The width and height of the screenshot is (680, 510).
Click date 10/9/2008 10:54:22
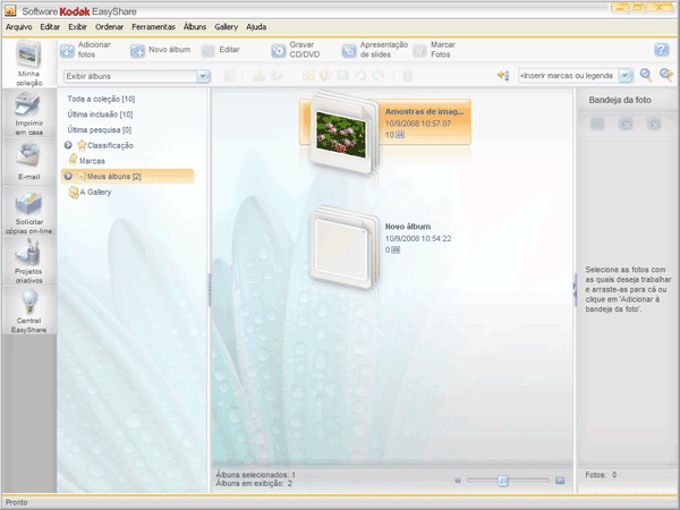(x=418, y=239)
